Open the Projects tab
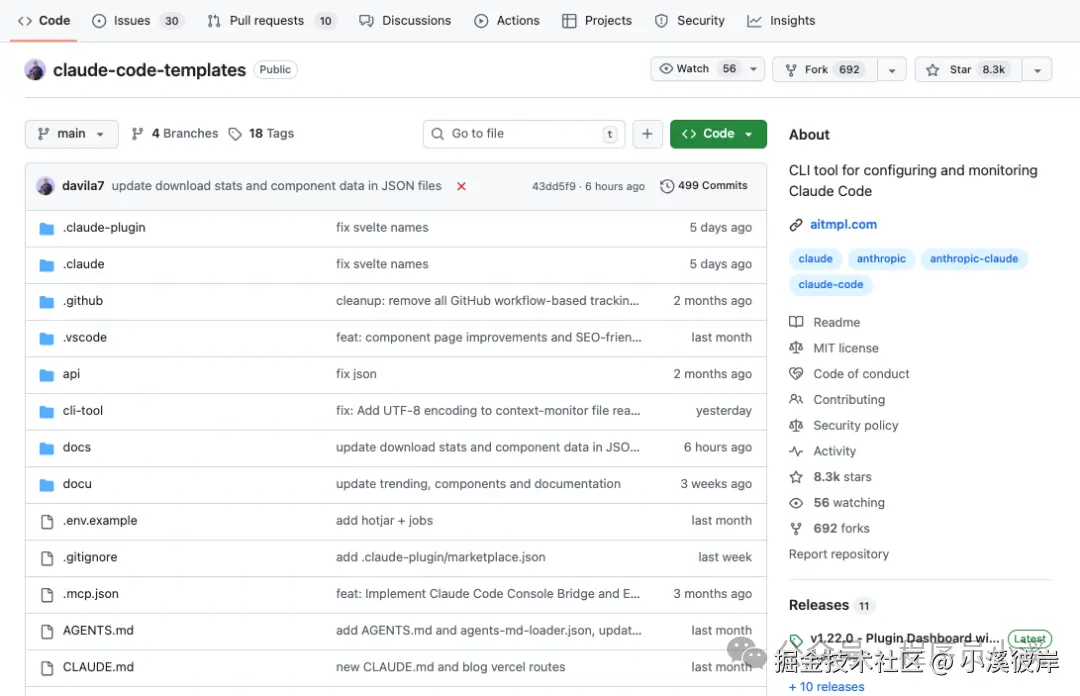 (x=597, y=21)
